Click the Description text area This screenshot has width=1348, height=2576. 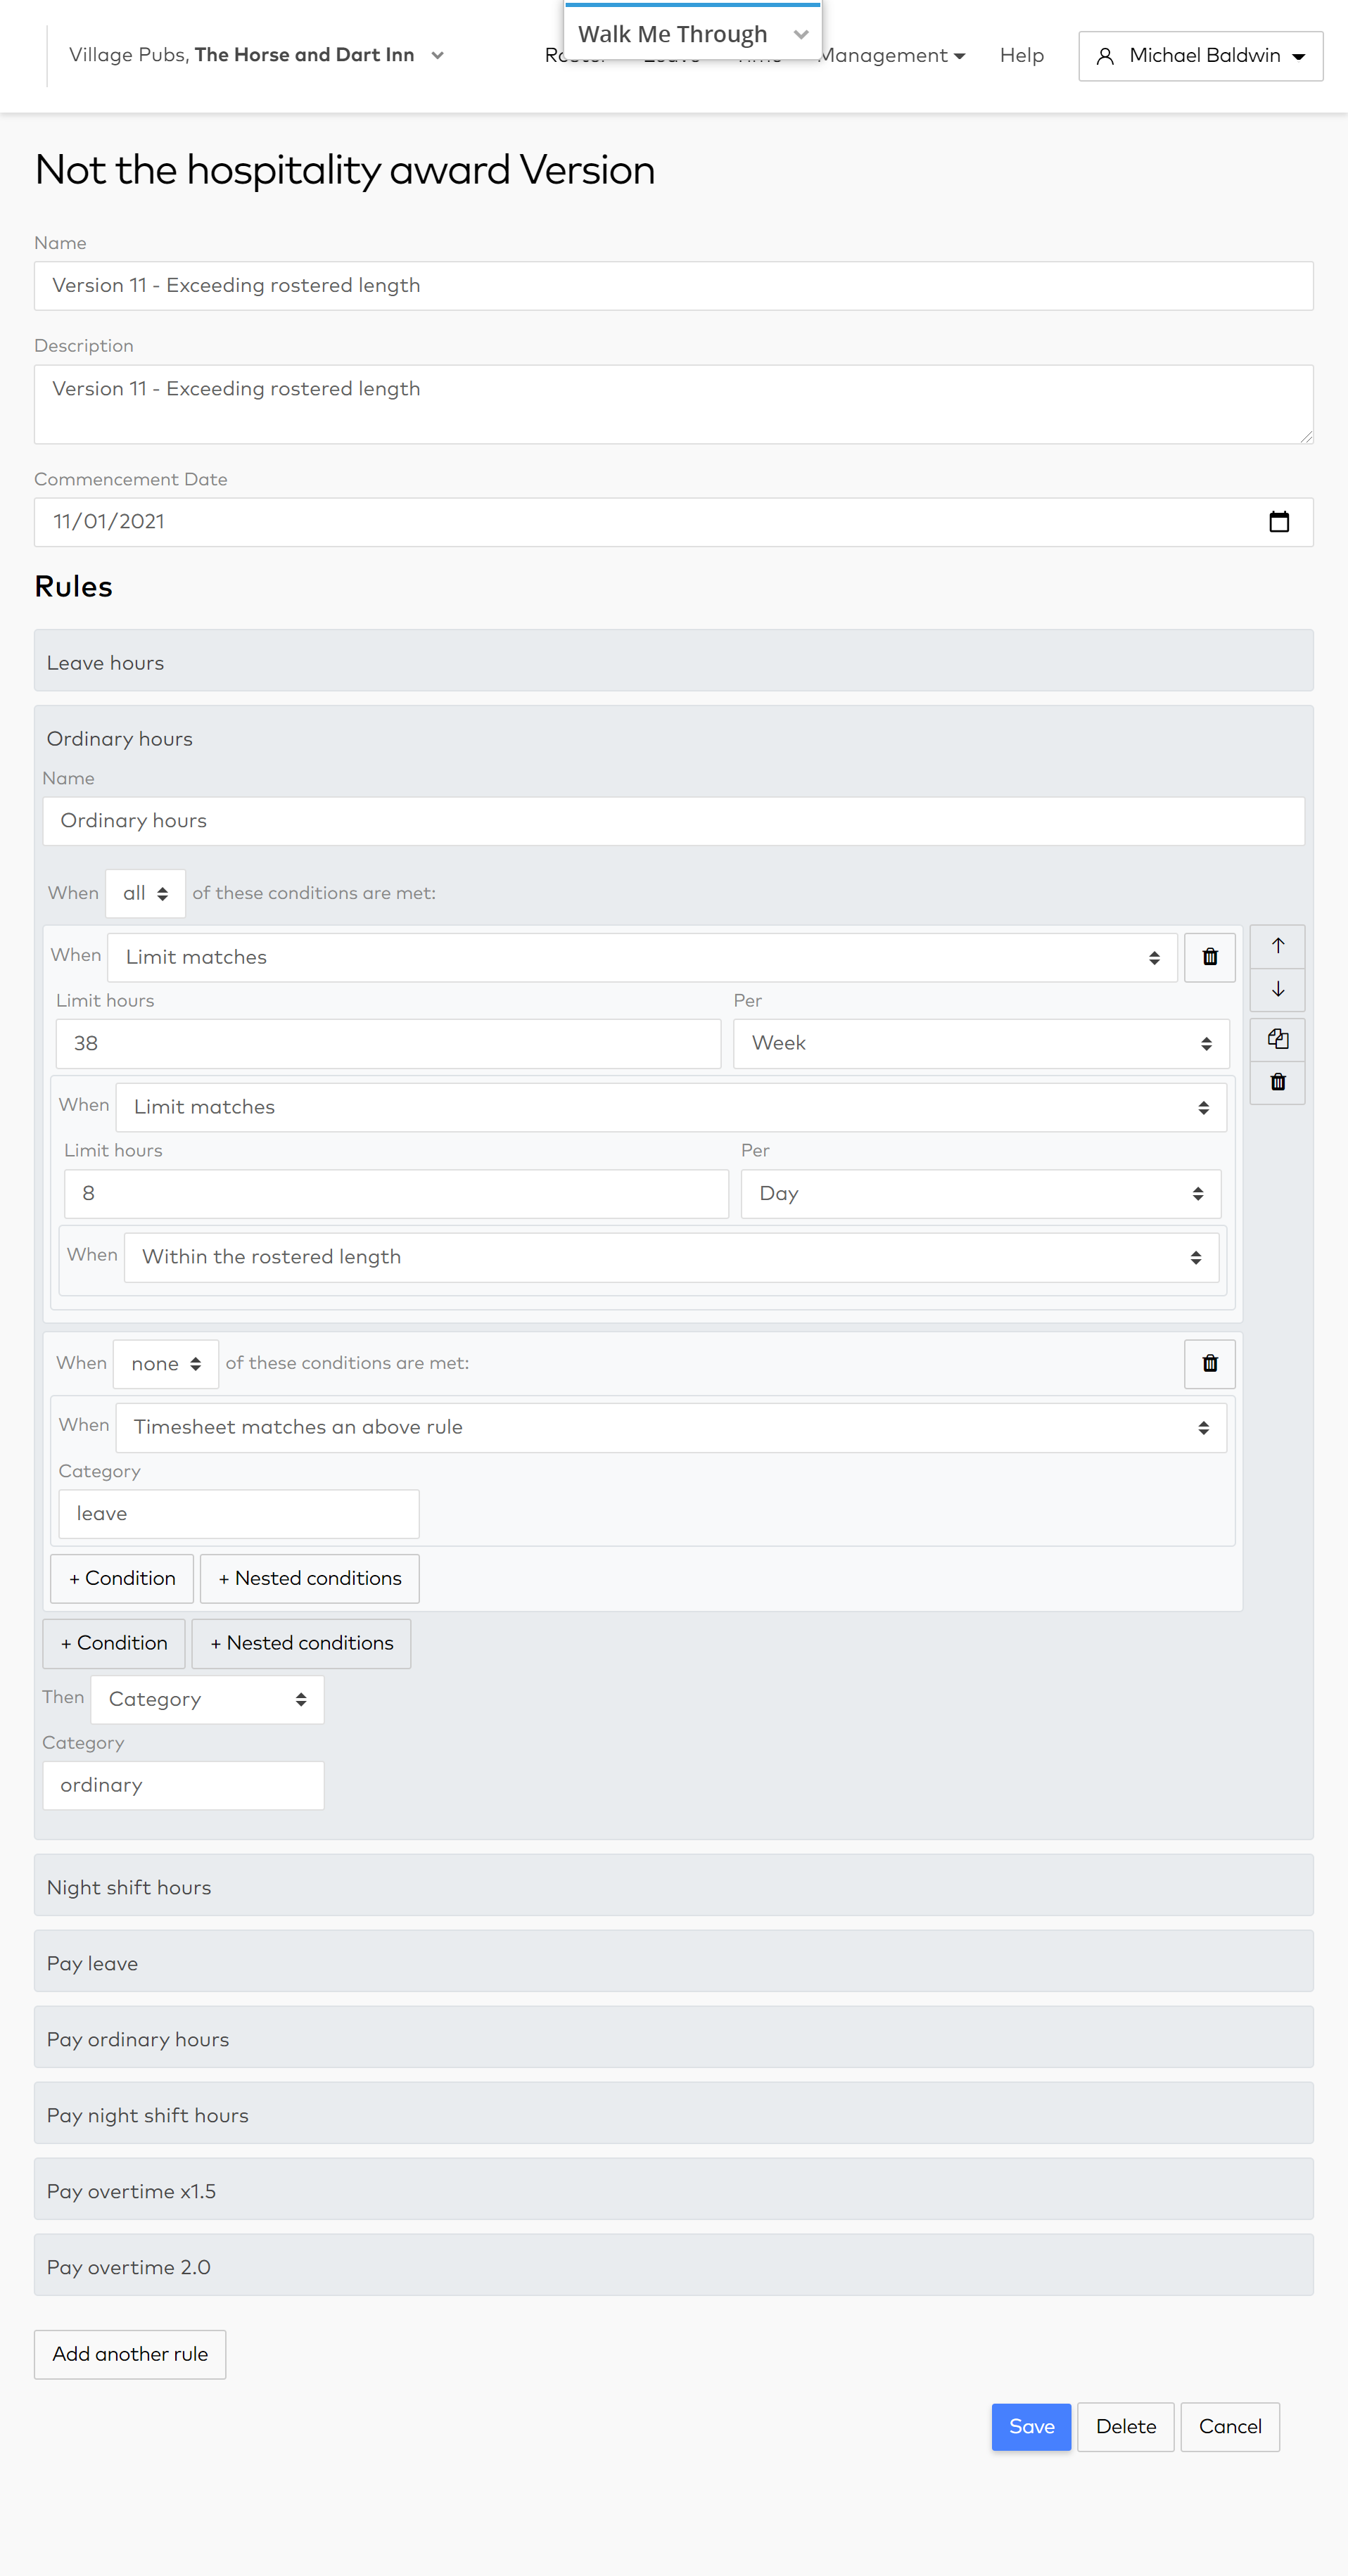673,404
